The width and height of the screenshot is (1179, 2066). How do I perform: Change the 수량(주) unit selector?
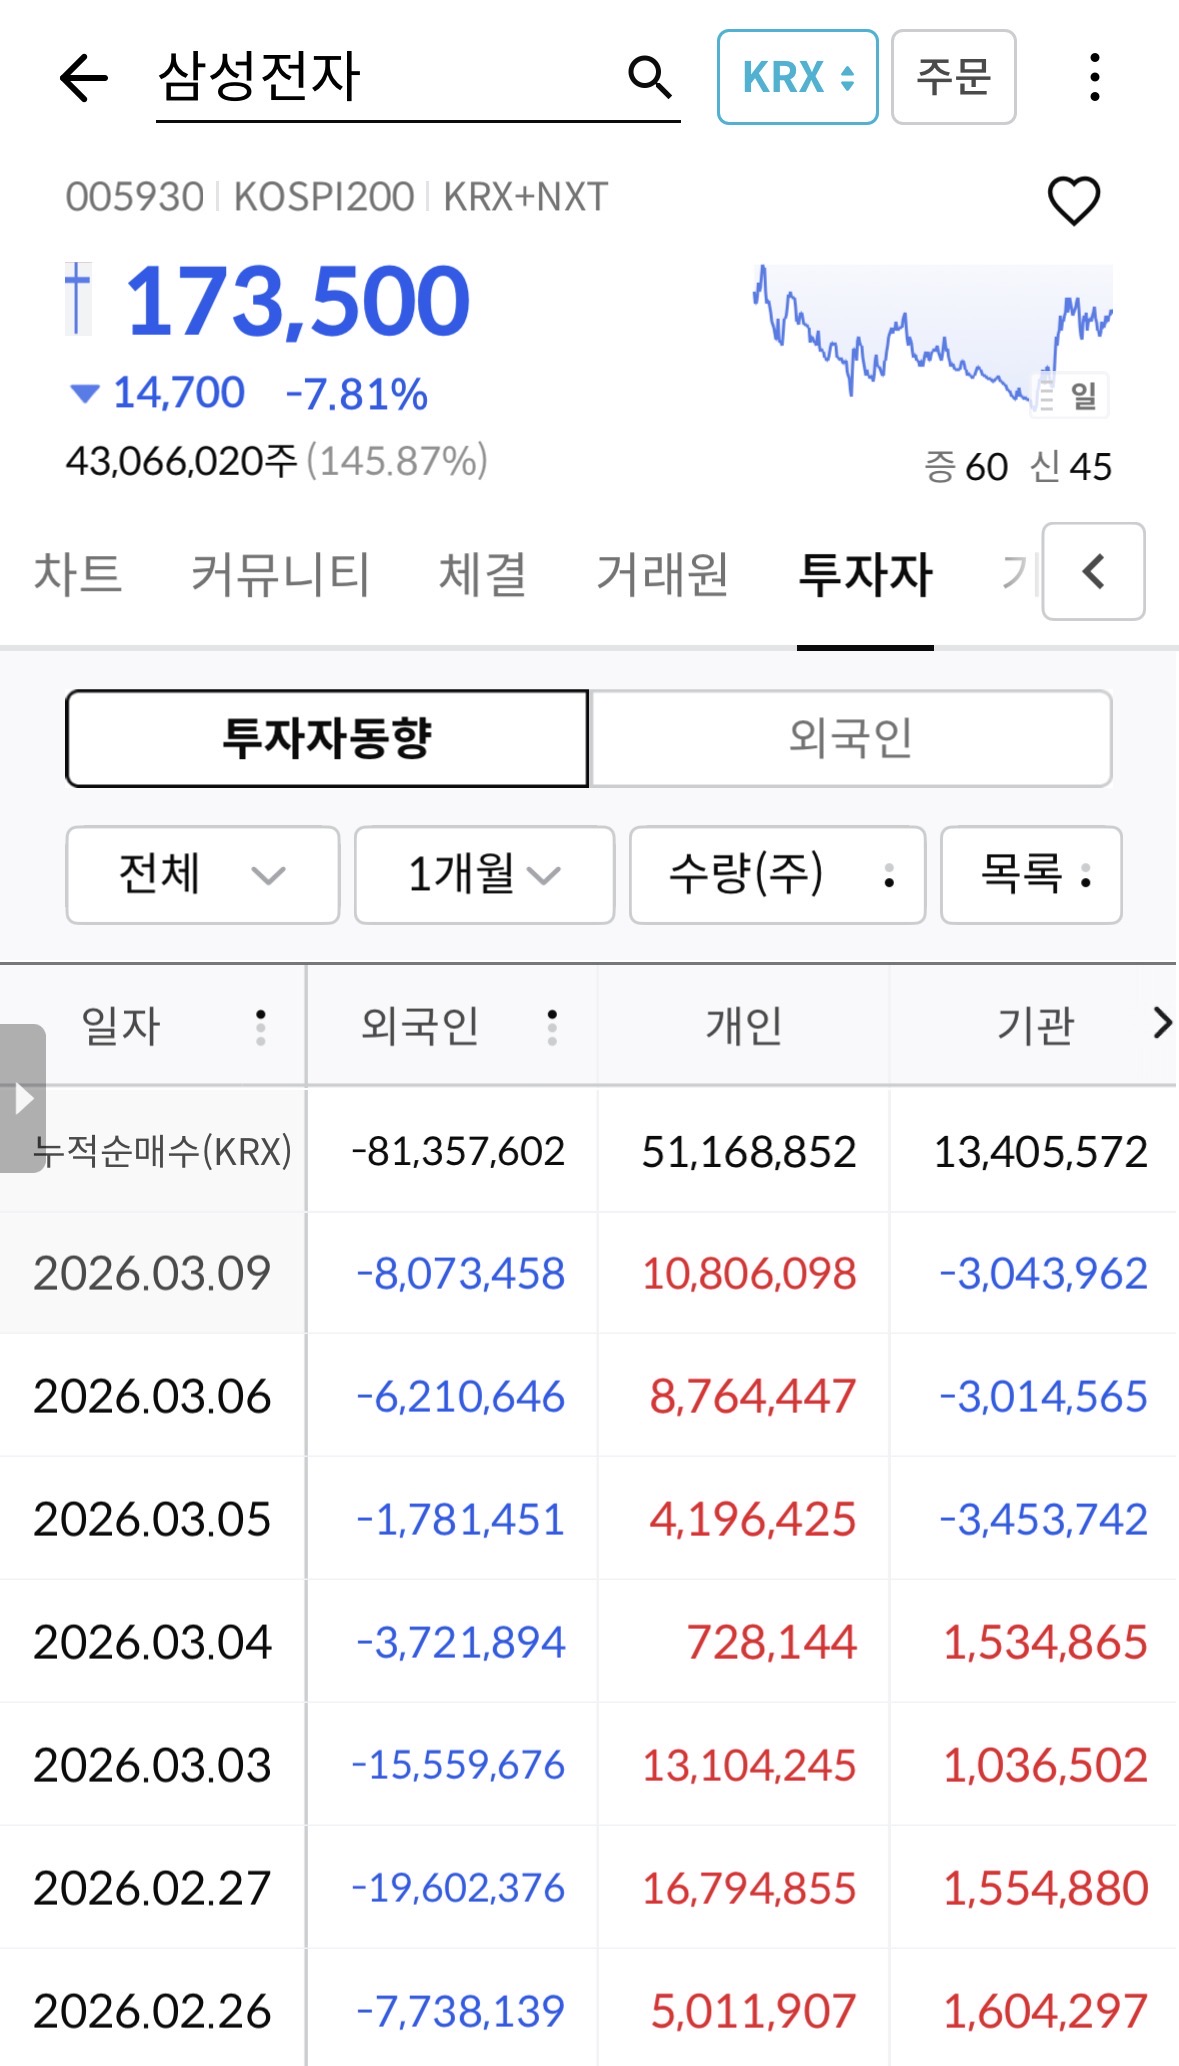(x=777, y=875)
